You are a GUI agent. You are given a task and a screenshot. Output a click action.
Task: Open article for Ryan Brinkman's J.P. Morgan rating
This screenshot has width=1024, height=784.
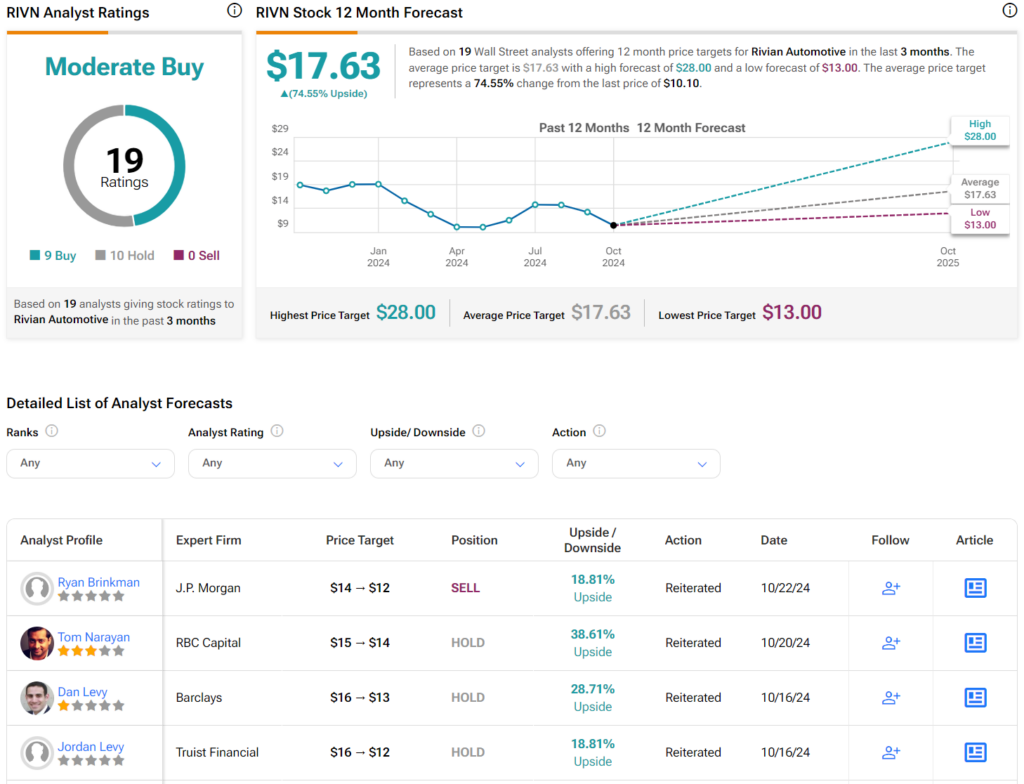[x=975, y=588]
